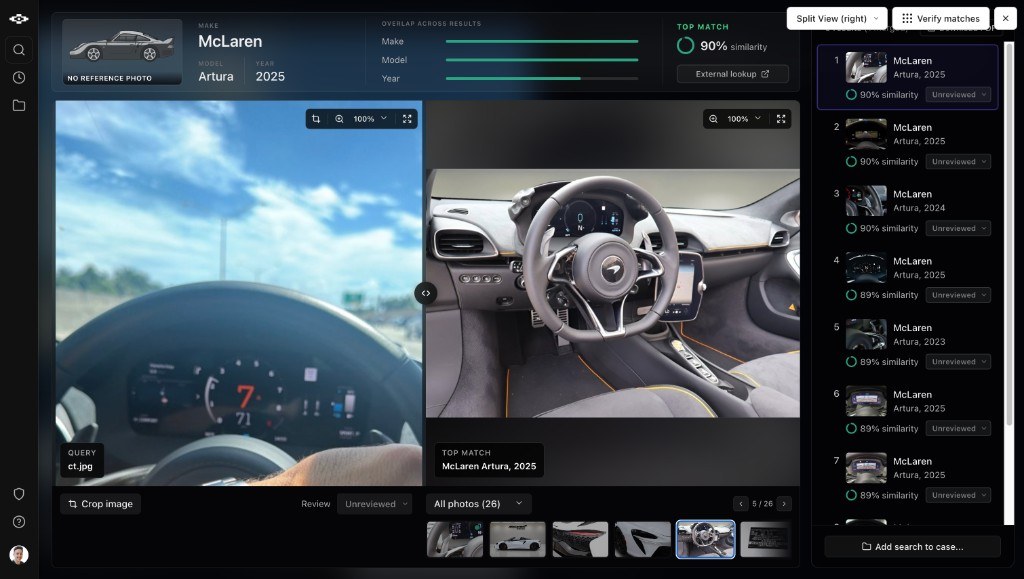Open the help question mark icon
The width and height of the screenshot is (1024, 579).
tap(19, 522)
